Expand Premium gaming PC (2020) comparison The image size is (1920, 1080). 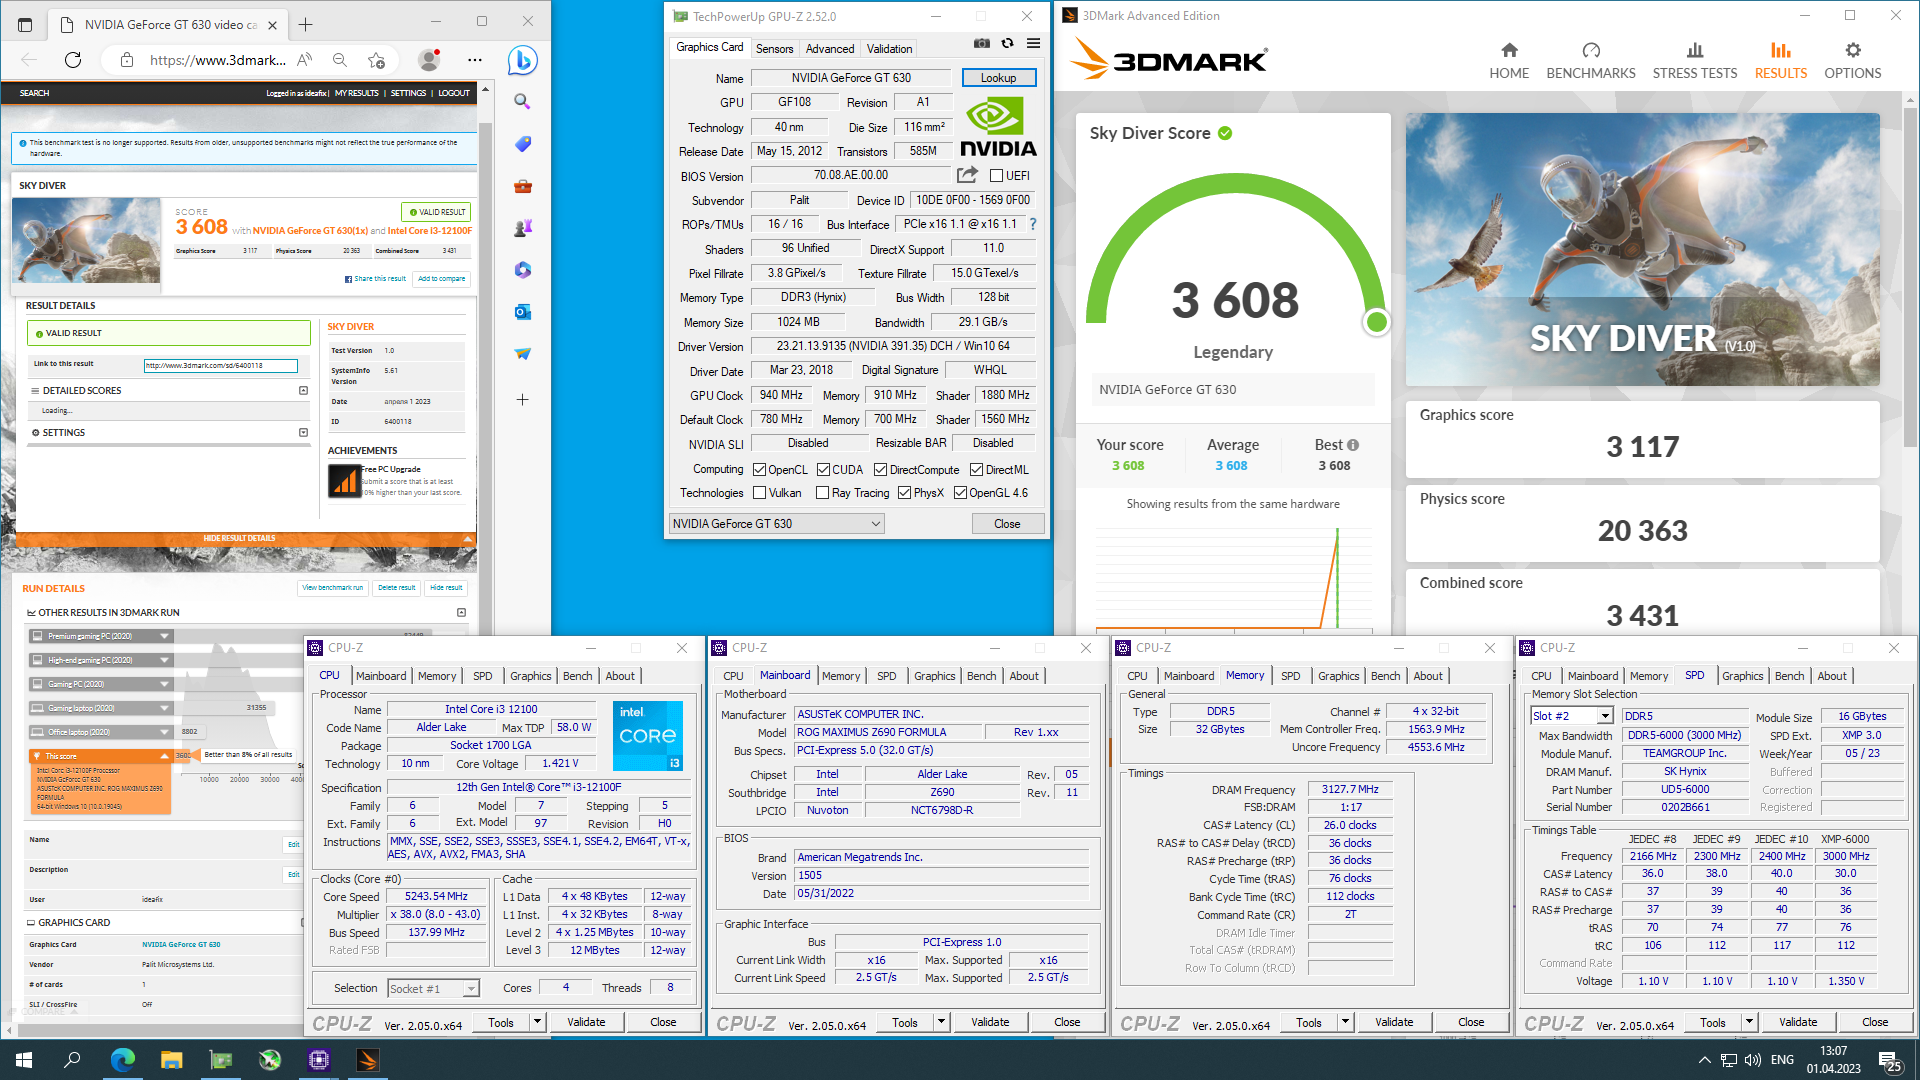(x=165, y=636)
